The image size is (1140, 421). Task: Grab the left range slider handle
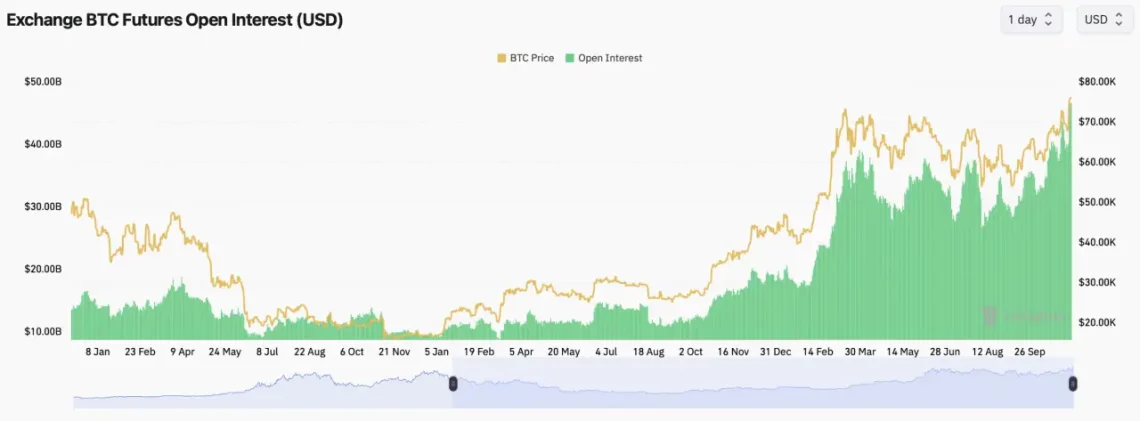(x=453, y=383)
